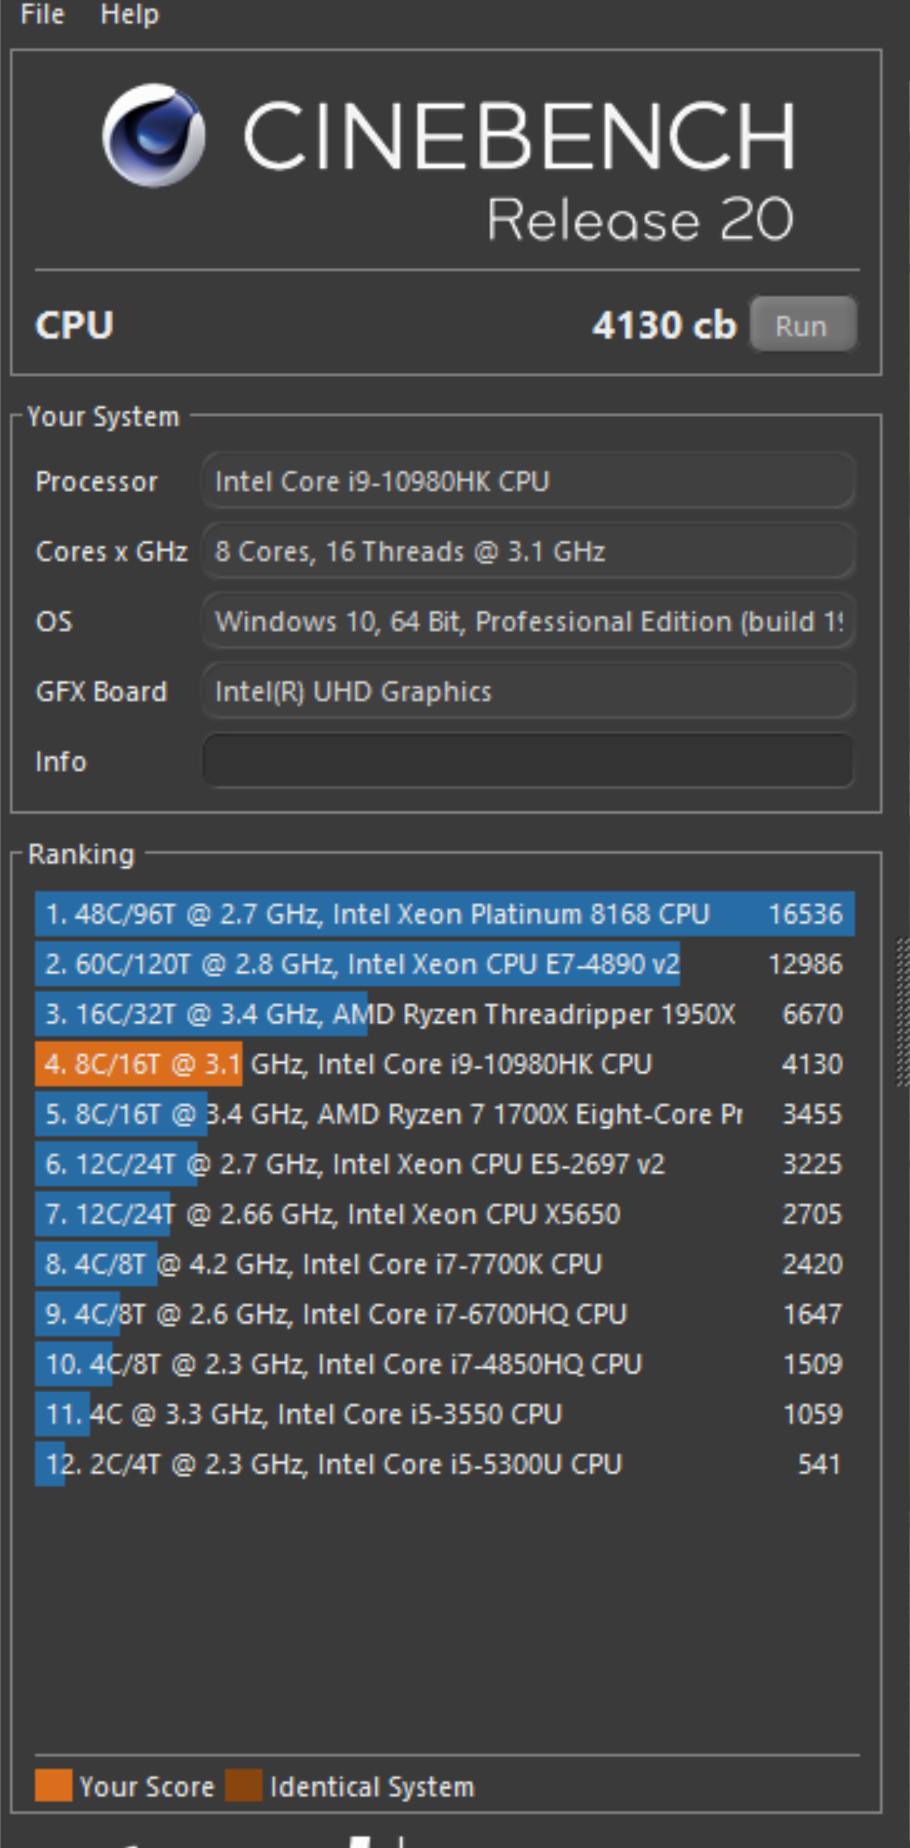Screen dimensions: 910x1848
Task: Select the Core i7-6700HQ ranking row
Action: pyautogui.click(x=445, y=1314)
